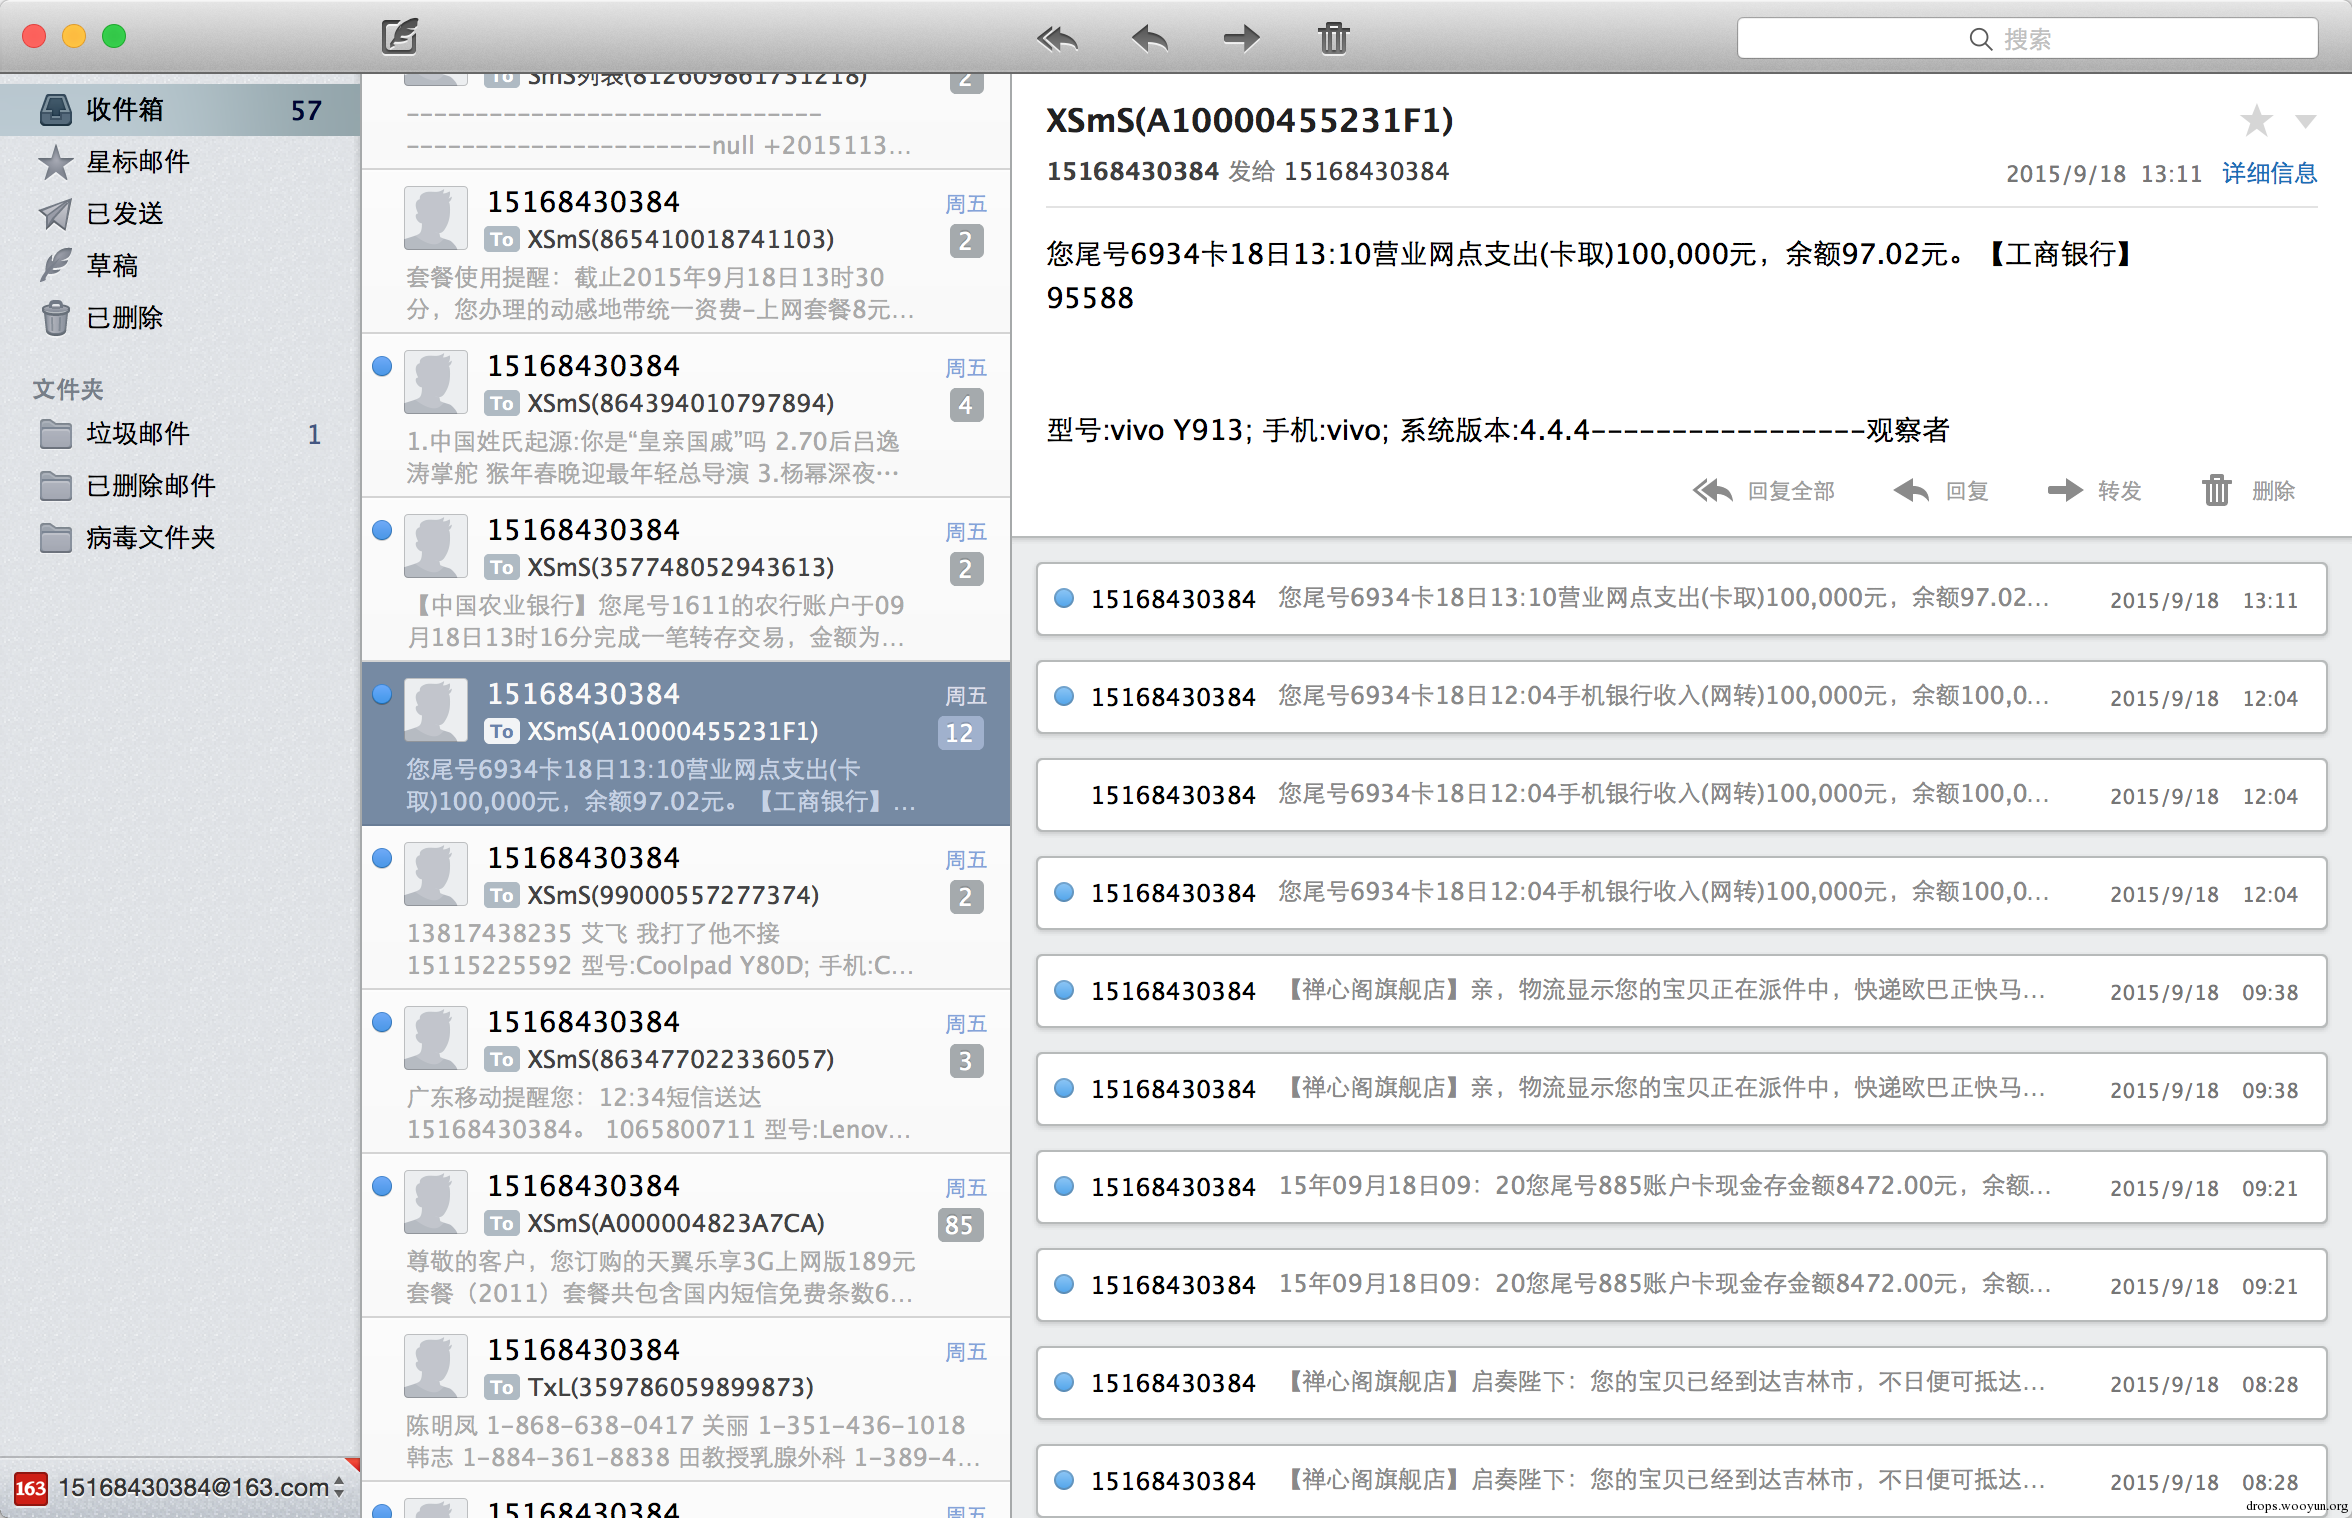This screenshot has width=2352, height=1518.
Task: Click the unread dot on XSmS(99000557277374) message
Action: coord(382,858)
